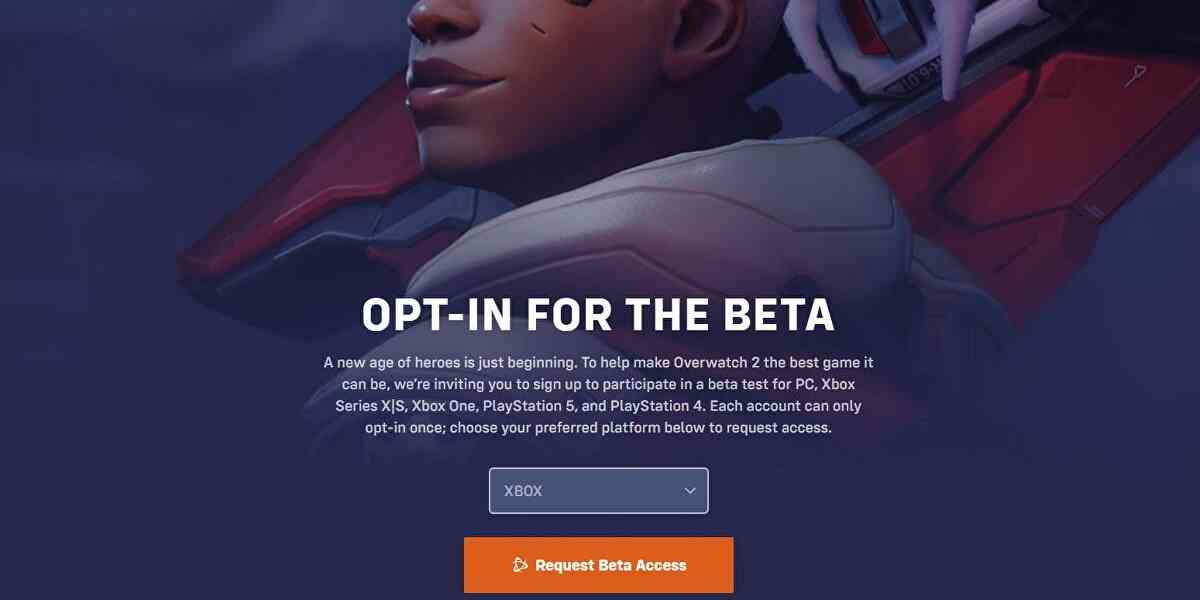Expand the platform list via chevron arrow
This screenshot has width=1200, height=600.
689,491
